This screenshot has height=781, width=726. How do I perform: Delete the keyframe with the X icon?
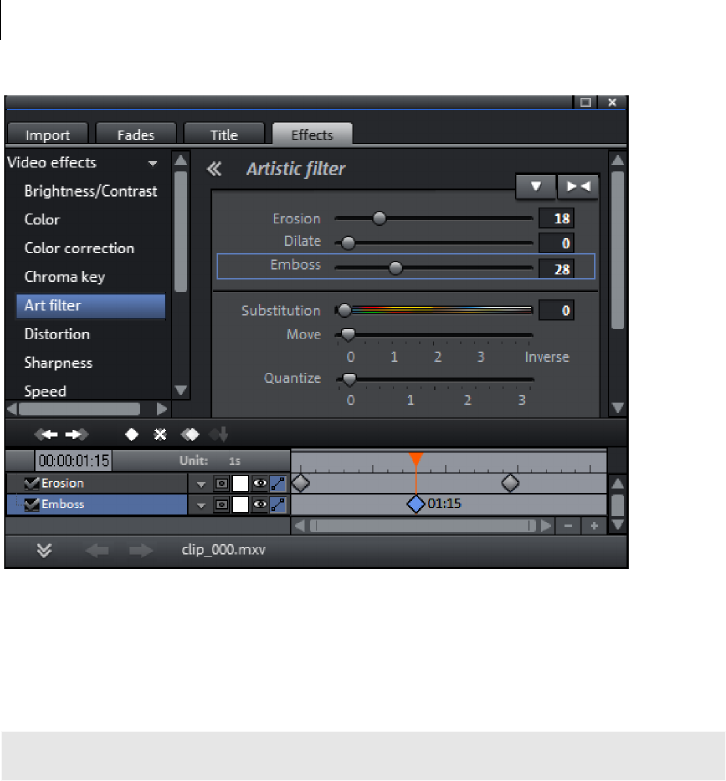[x=160, y=435]
